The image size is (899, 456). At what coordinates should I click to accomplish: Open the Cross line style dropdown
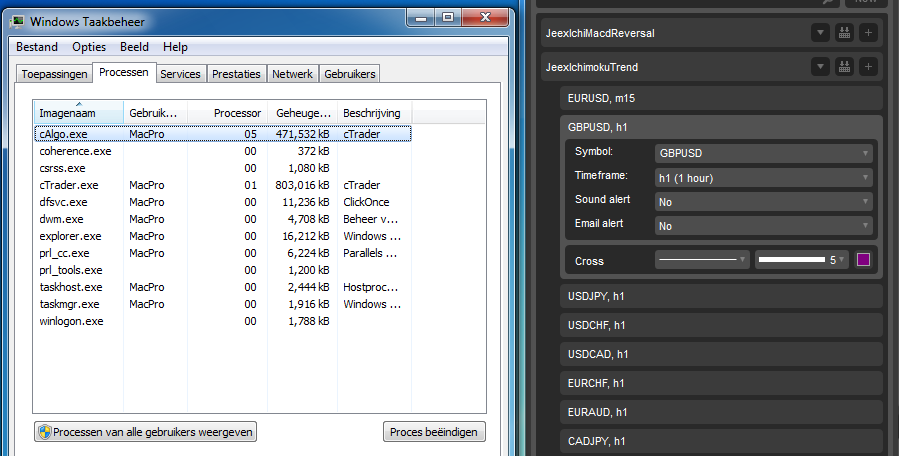coord(702,260)
